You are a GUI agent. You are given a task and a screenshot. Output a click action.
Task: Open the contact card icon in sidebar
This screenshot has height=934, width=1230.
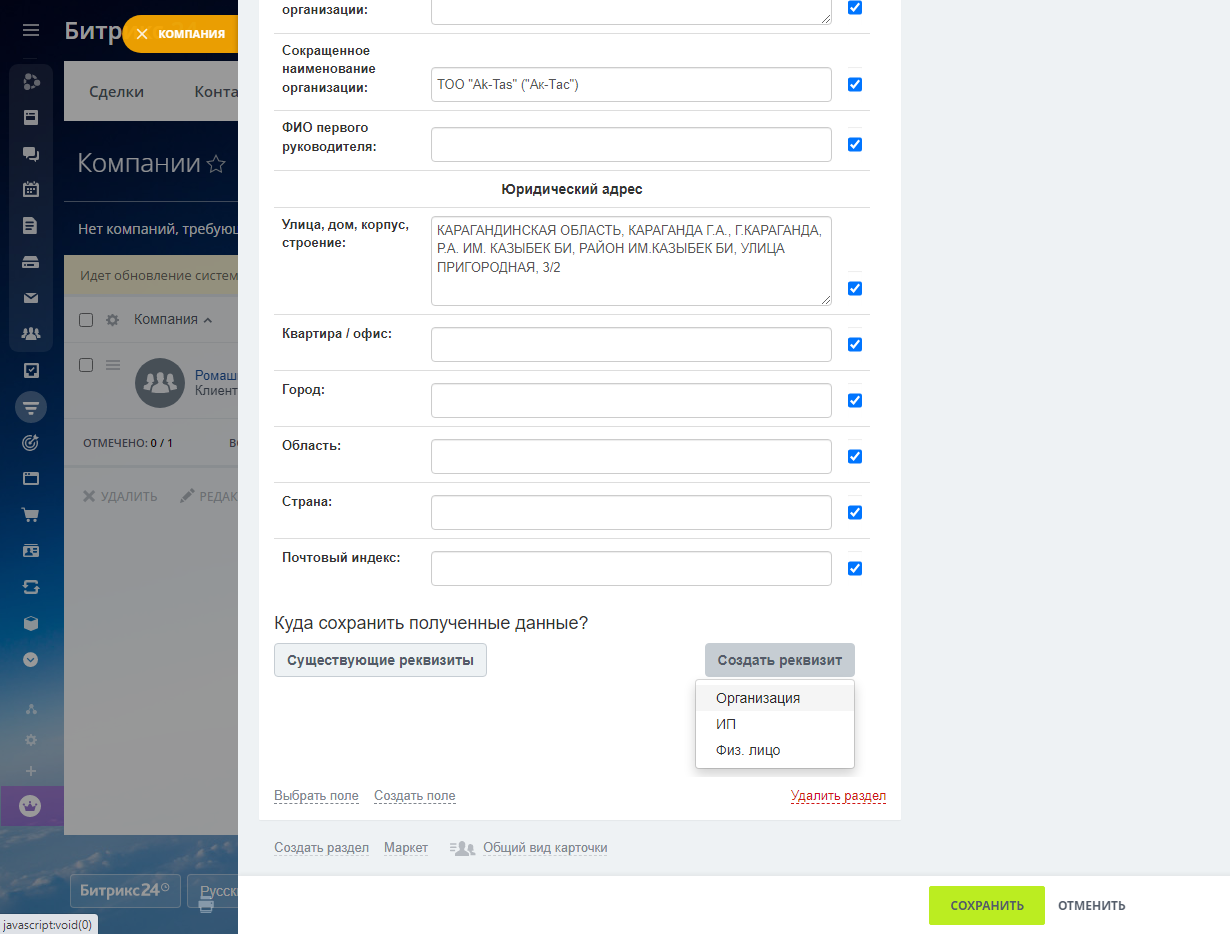coord(31,551)
